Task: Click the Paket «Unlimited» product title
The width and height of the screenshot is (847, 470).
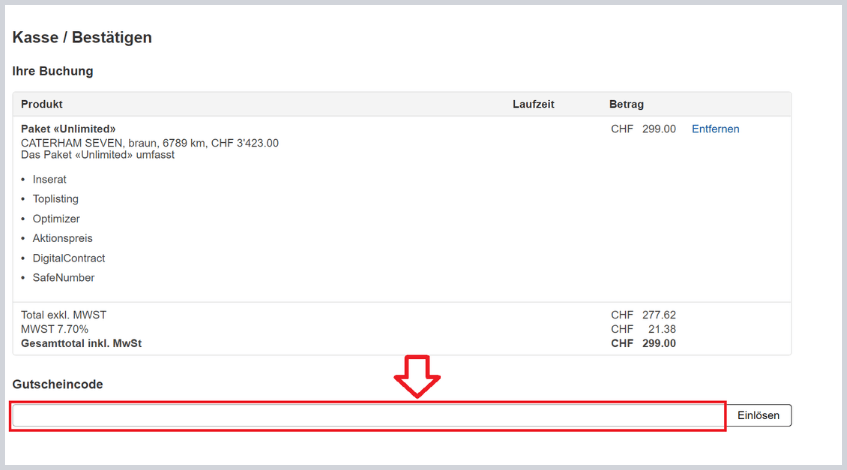Action: click(68, 129)
